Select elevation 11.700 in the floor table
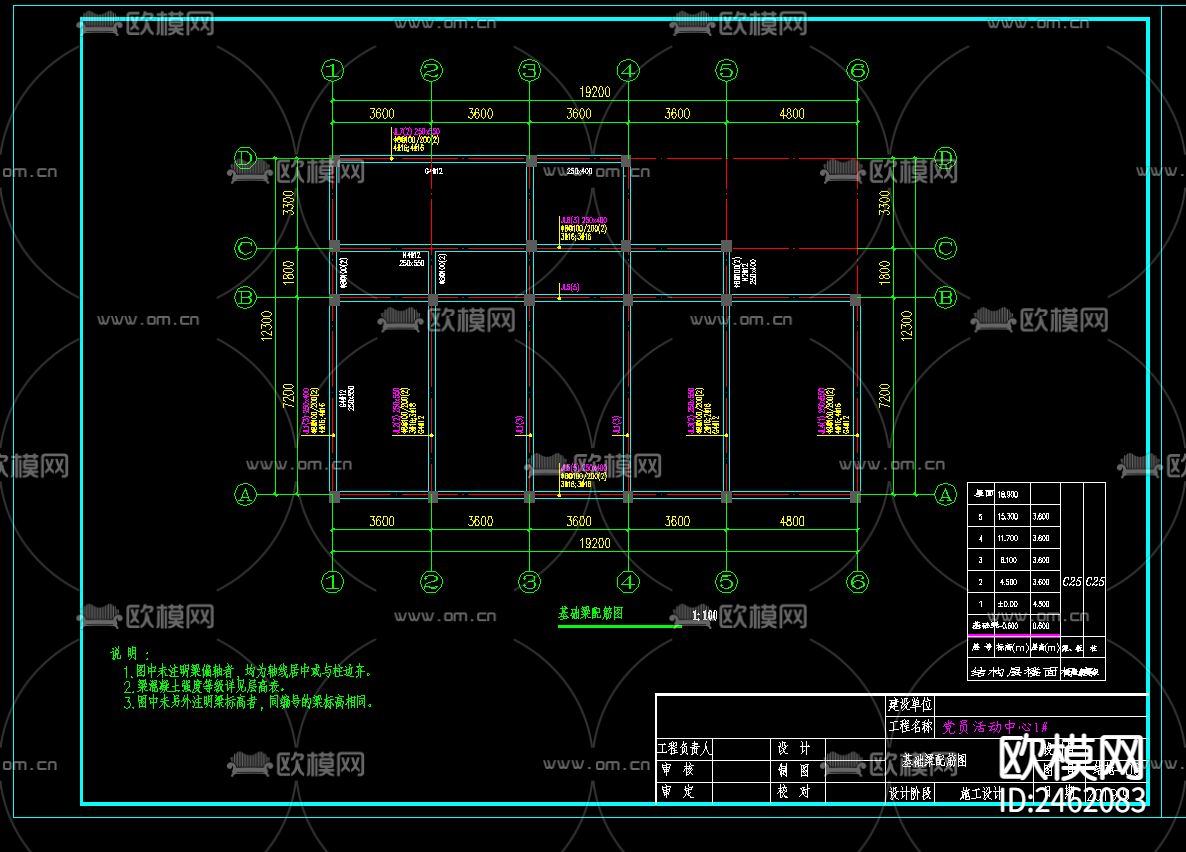 [1007, 539]
